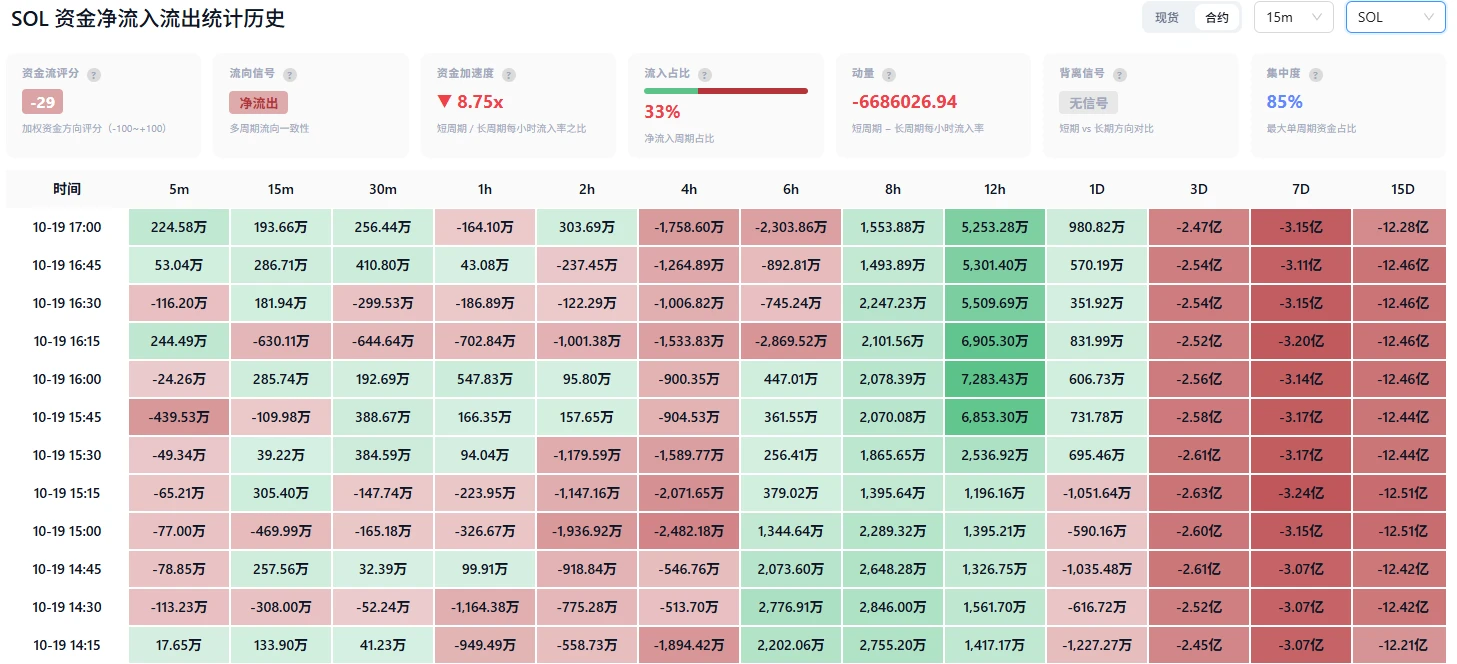Click the 10-19 17:00 row timestamp
This screenshot has height=664, width=1457.
(67, 227)
